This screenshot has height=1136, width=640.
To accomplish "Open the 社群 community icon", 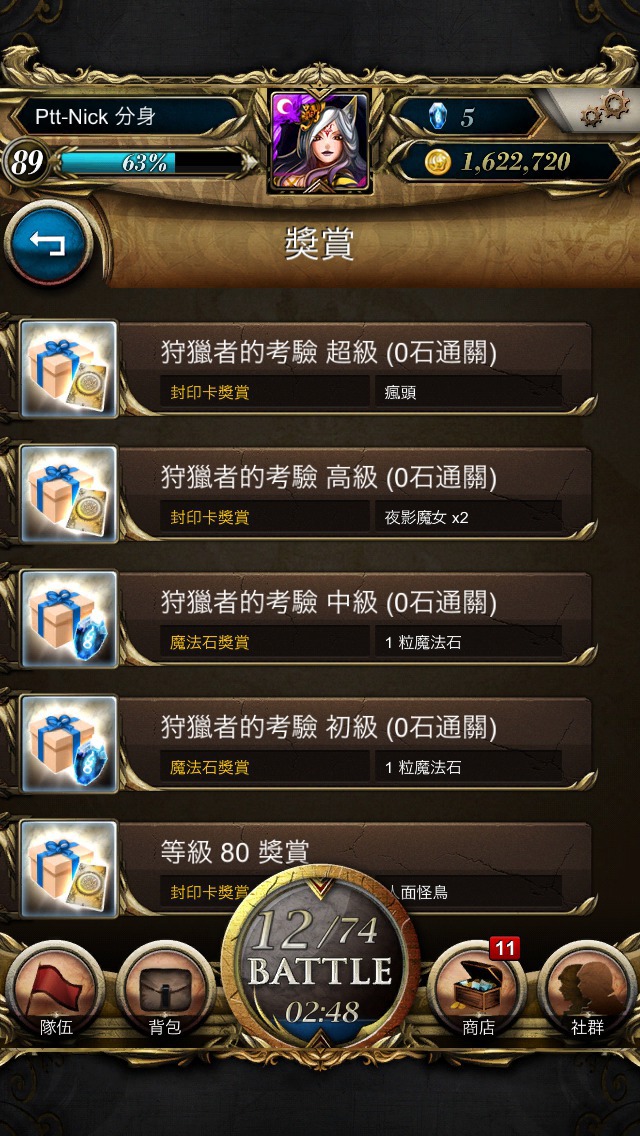I will [587, 989].
